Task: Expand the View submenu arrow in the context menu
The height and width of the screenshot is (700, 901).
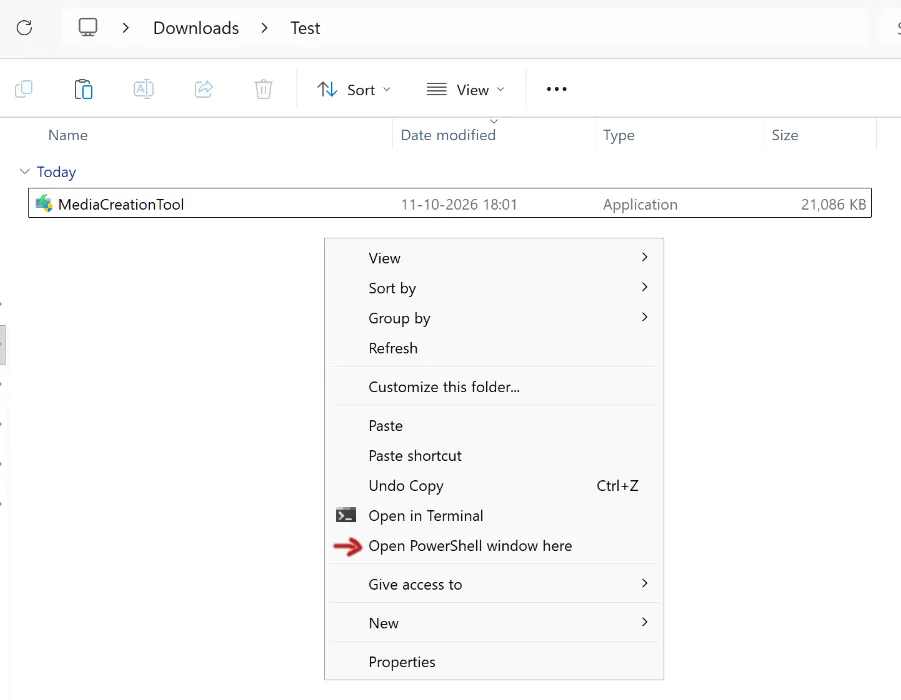Action: pos(644,257)
